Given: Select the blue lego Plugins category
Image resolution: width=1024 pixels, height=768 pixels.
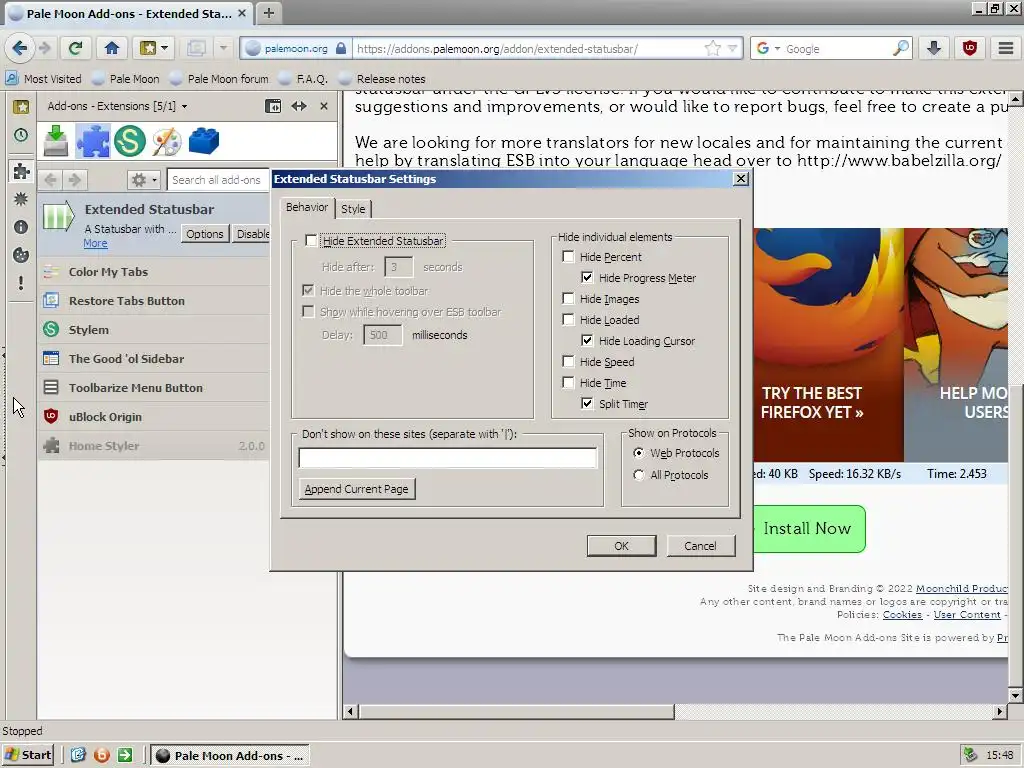Looking at the screenshot, I should [204, 140].
